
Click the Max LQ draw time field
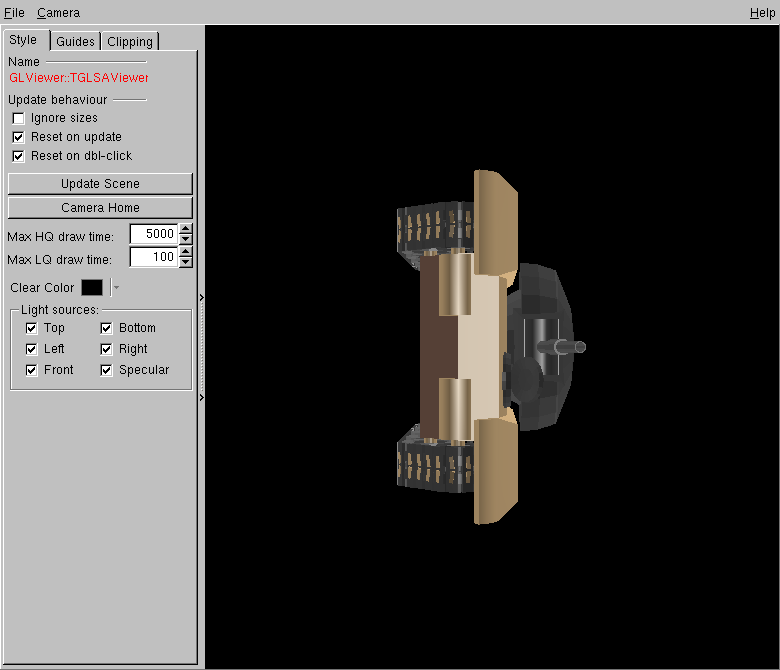click(x=154, y=257)
